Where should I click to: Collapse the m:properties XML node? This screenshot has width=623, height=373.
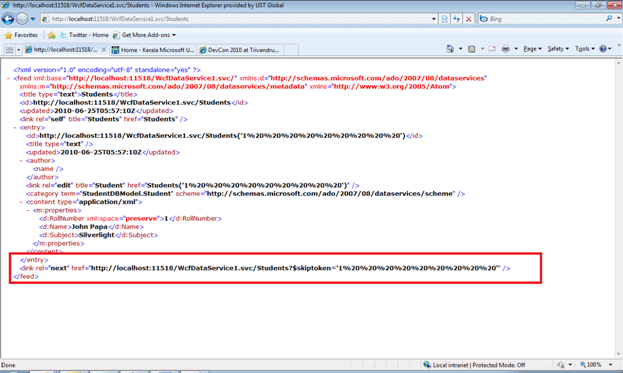pyautogui.click(x=28, y=211)
